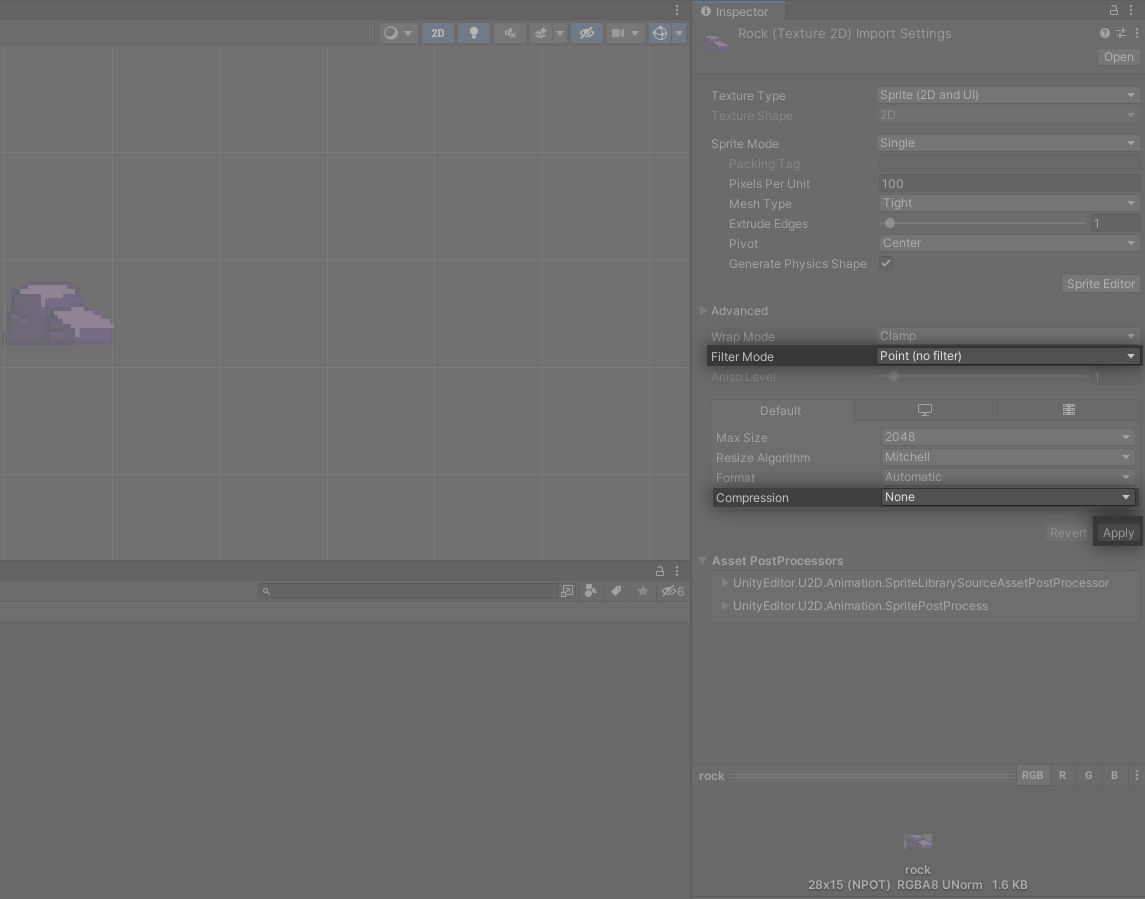This screenshot has width=1145, height=899.
Task: Toggle scene visibility with the crossed-eye icon
Action: (587, 33)
